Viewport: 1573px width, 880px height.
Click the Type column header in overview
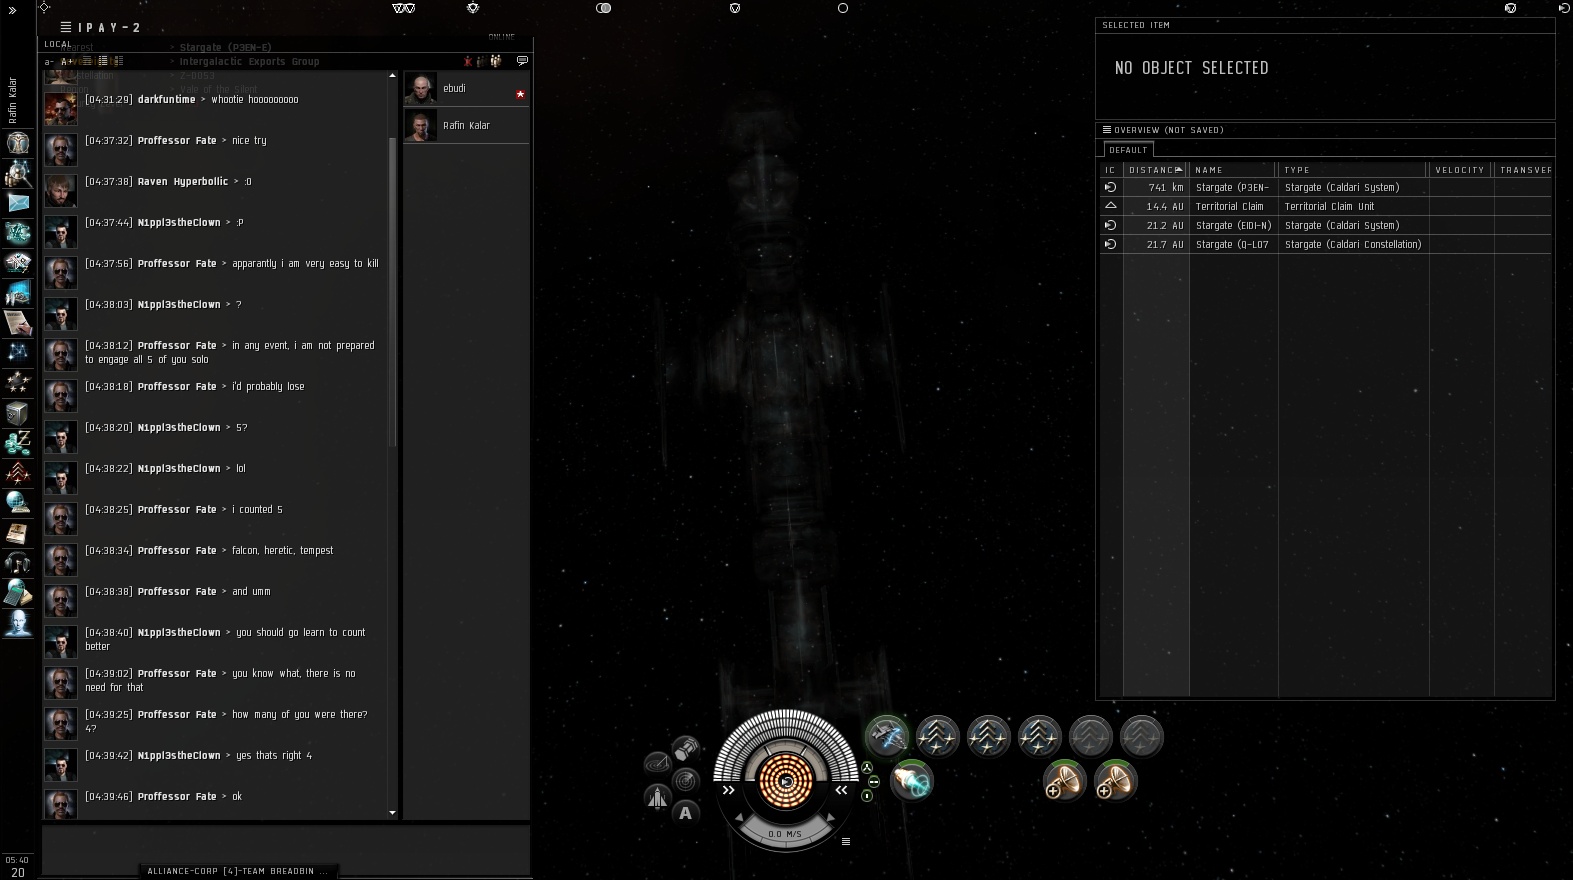(x=1354, y=170)
